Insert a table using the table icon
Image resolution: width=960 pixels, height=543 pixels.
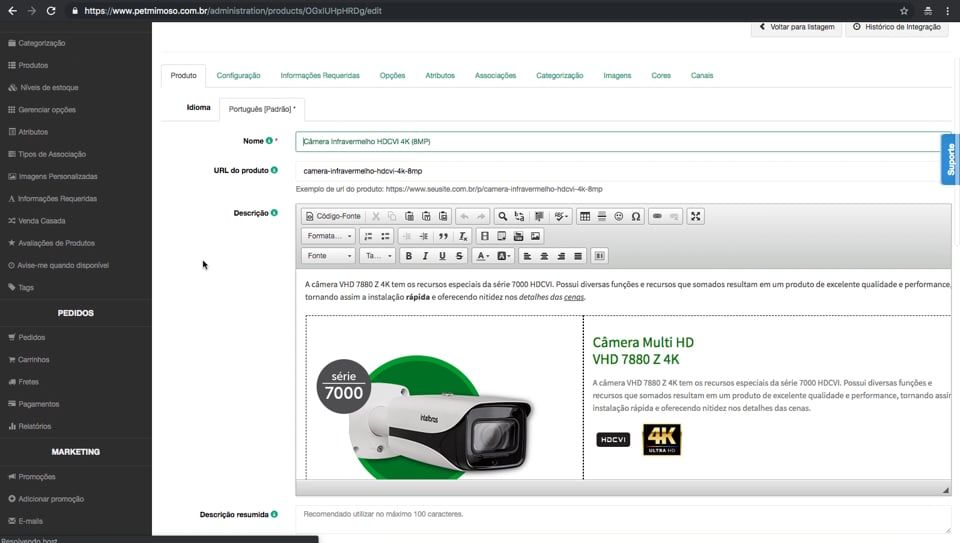pyautogui.click(x=585, y=216)
